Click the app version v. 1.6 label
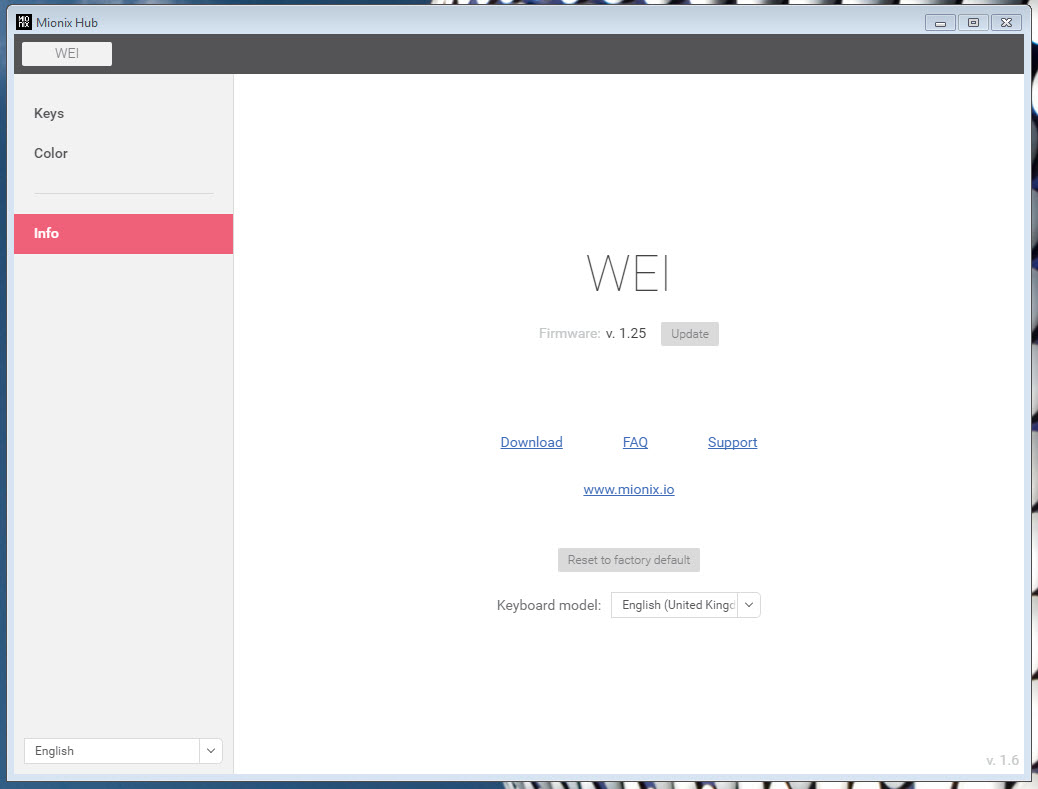 point(1002,760)
